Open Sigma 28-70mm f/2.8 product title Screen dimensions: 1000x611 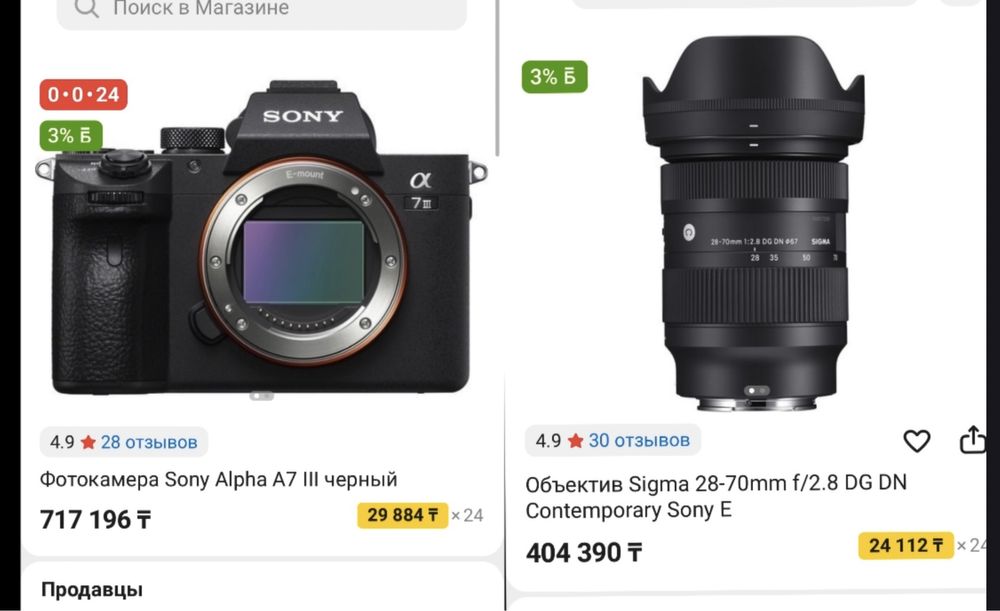[716, 496]
